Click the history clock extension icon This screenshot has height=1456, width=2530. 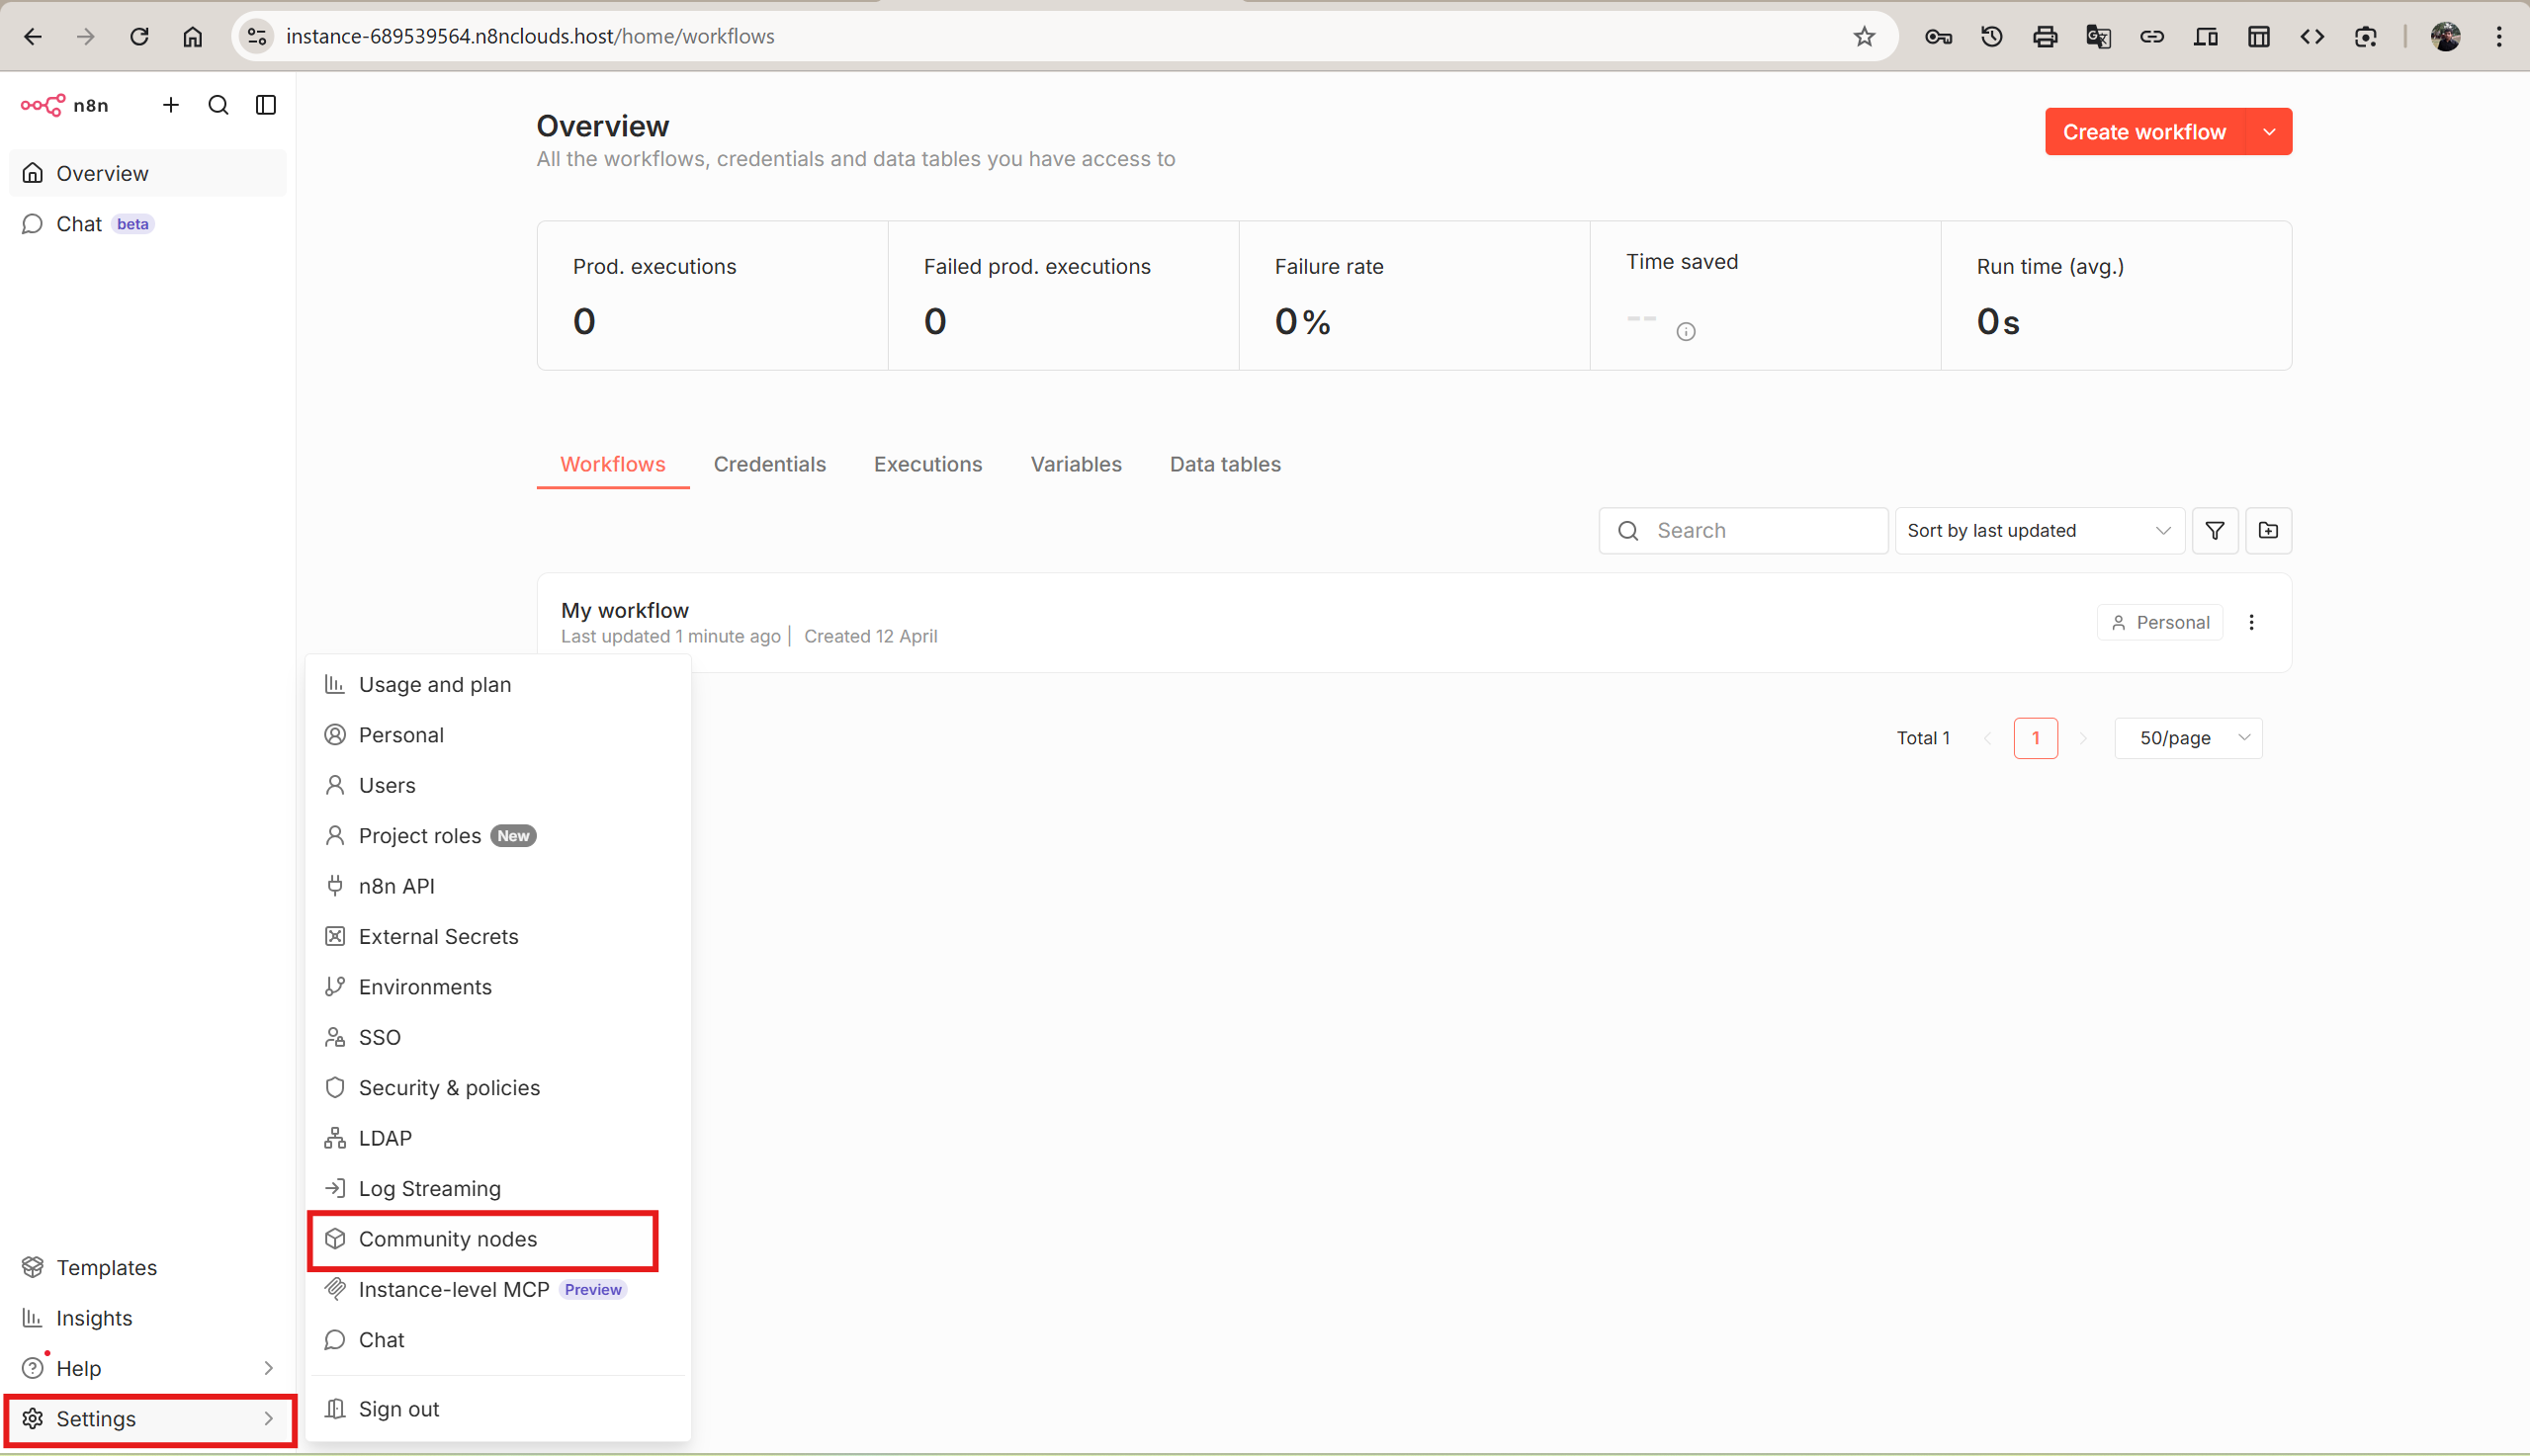click(x=1991, y=37)
